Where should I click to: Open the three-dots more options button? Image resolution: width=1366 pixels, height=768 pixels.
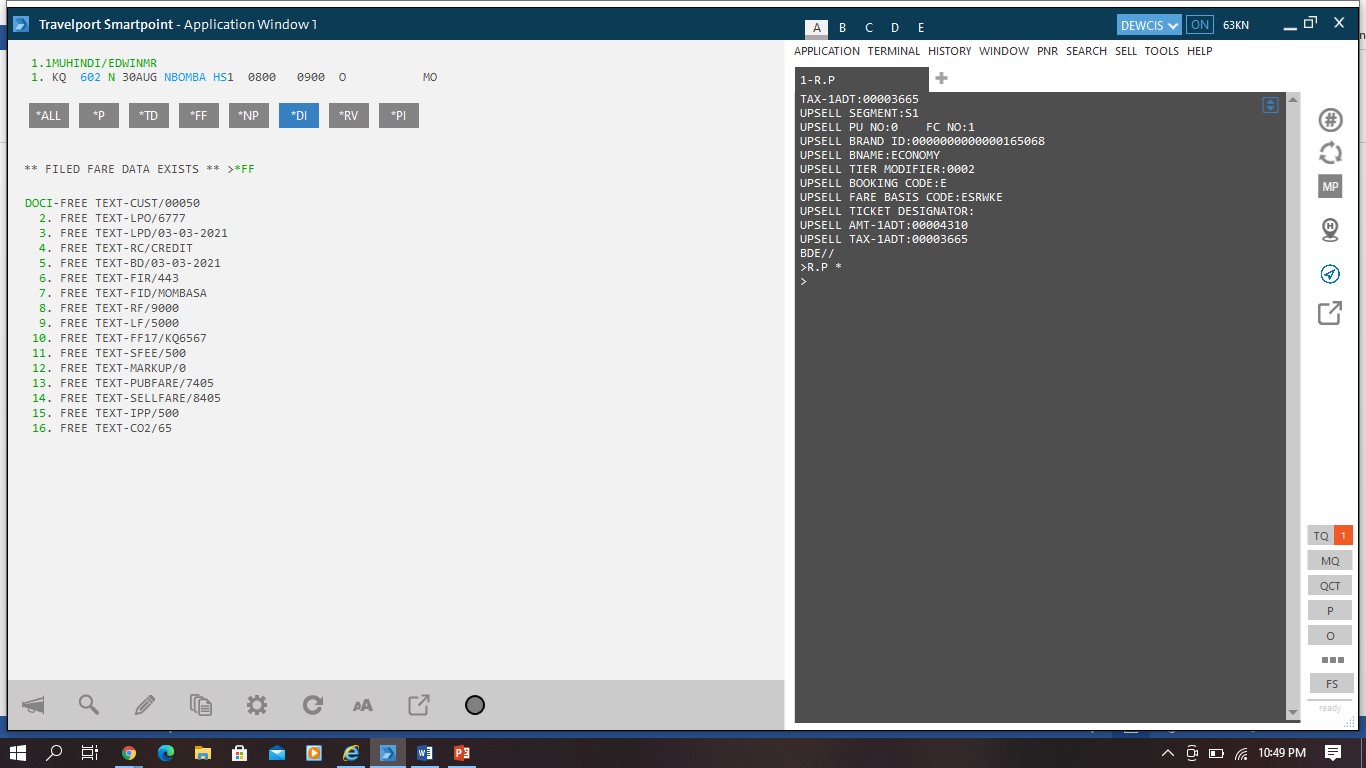[x=1332, y=659]
